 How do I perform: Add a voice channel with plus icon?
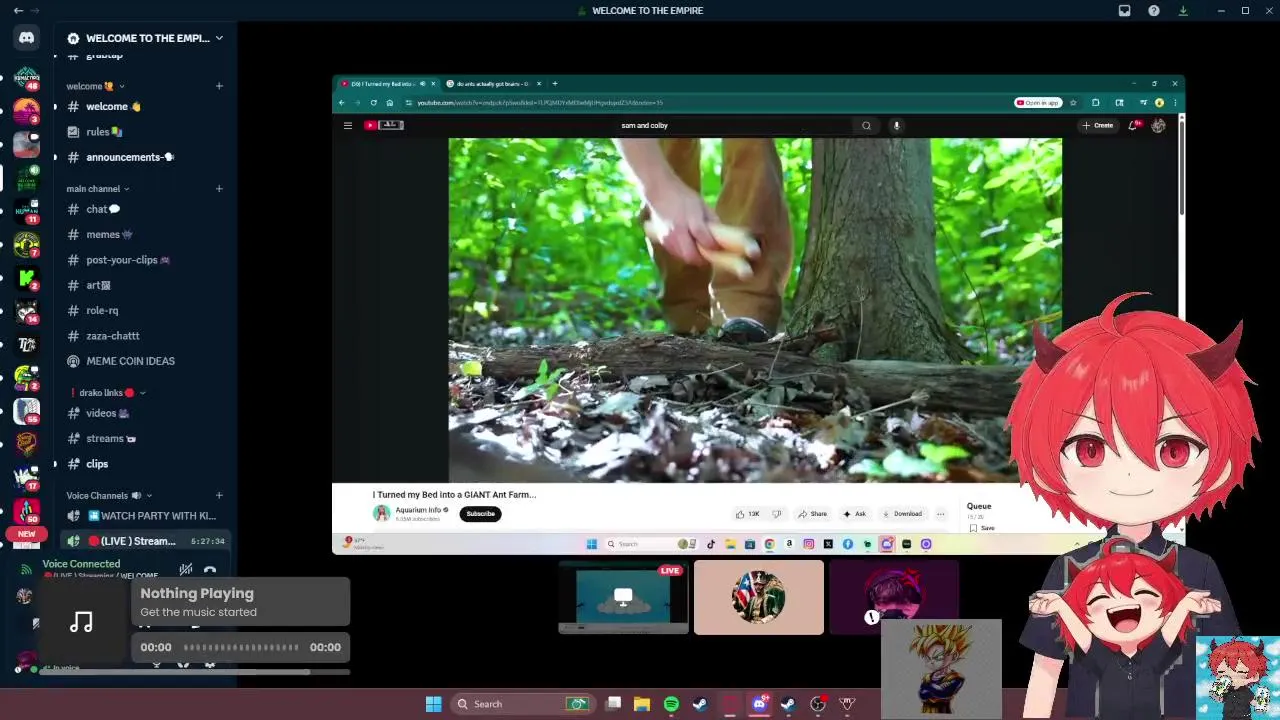click(x=219, y=495)
